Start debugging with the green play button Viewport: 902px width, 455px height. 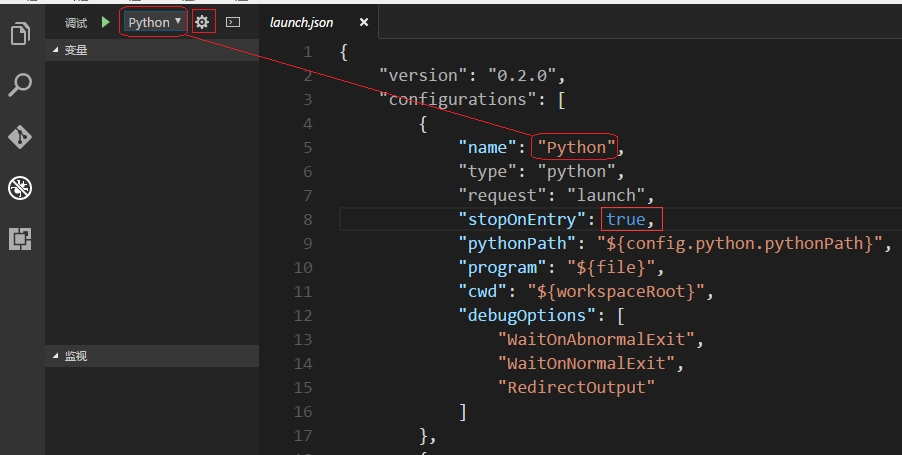click(105, 22)
